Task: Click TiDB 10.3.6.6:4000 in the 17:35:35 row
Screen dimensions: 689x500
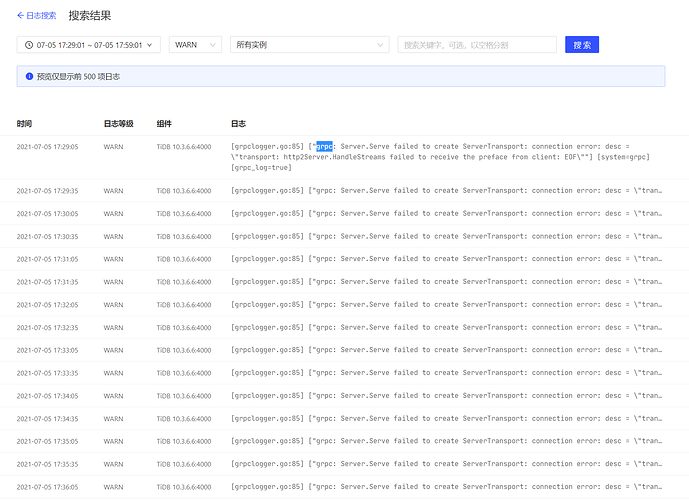Action: click(184, 464)
